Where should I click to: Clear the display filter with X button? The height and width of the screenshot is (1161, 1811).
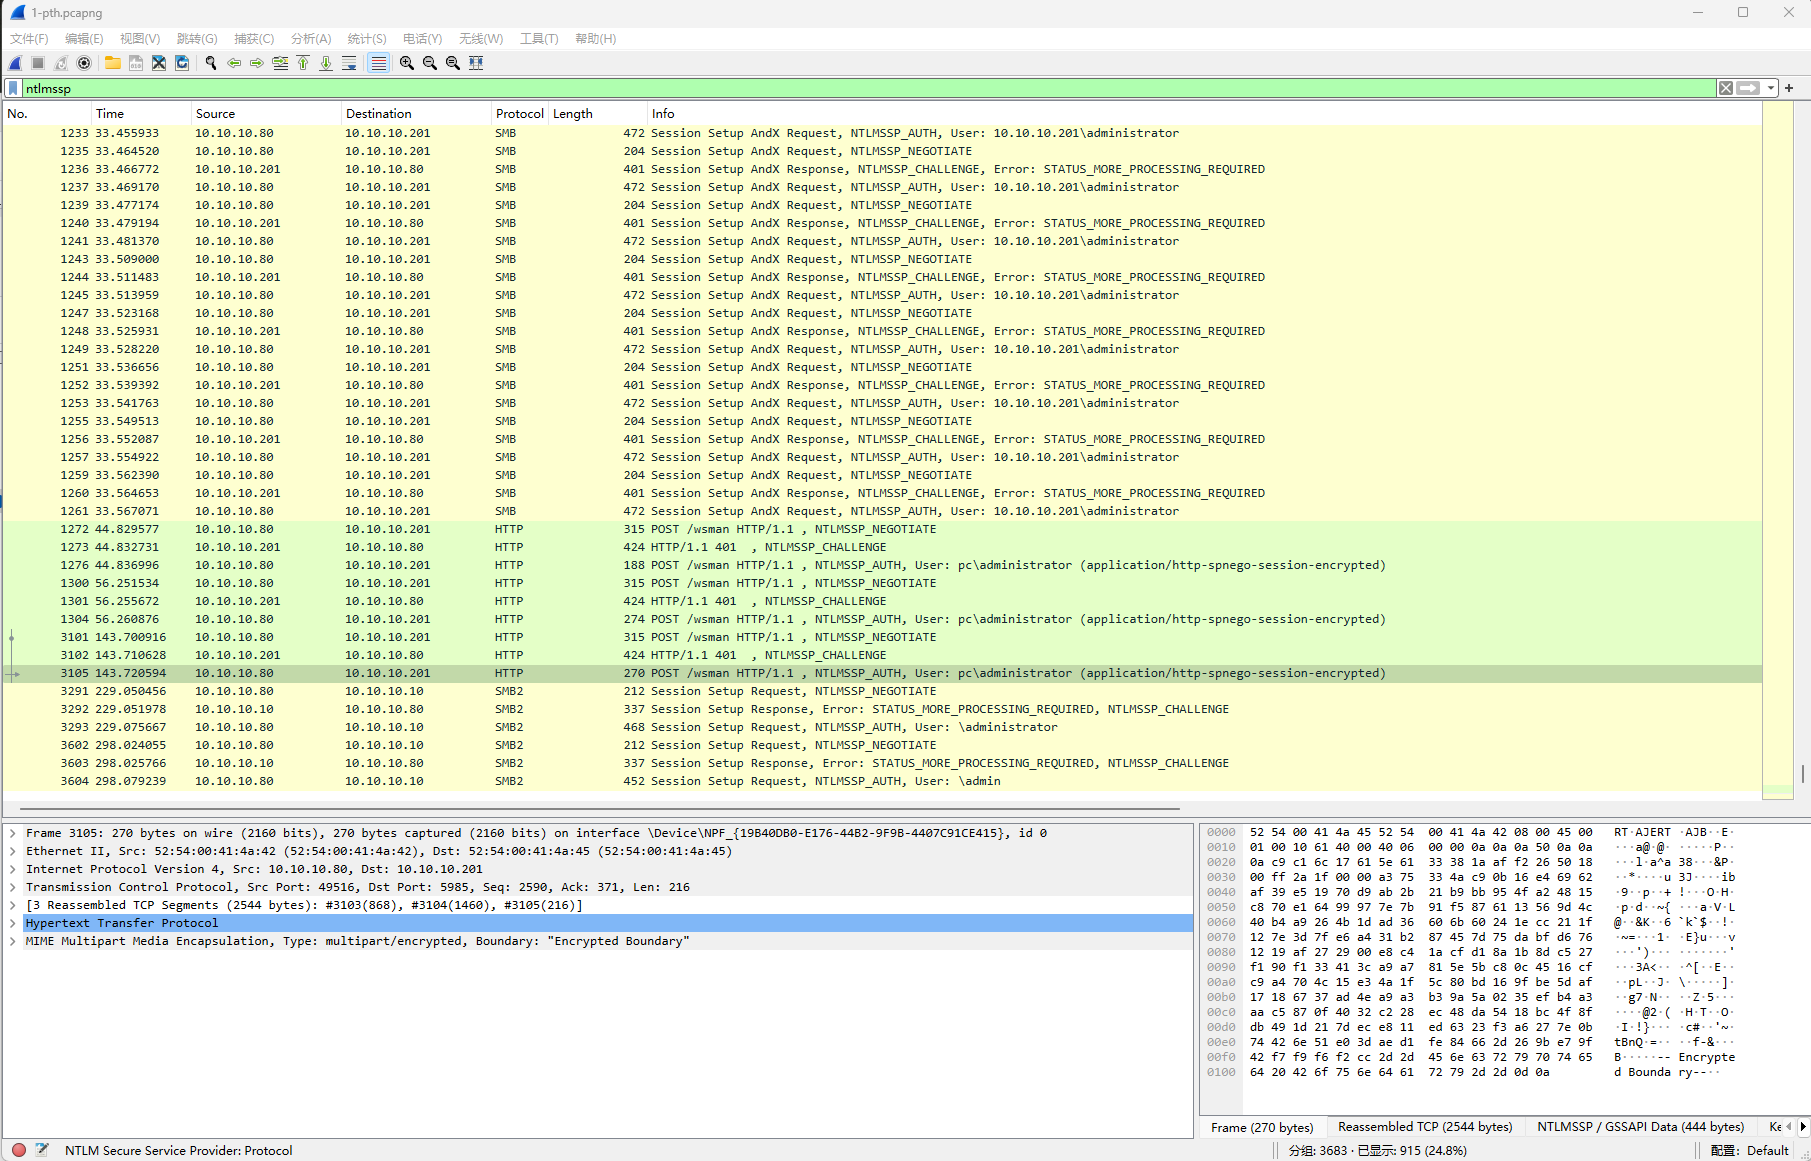coord(1725,88)
